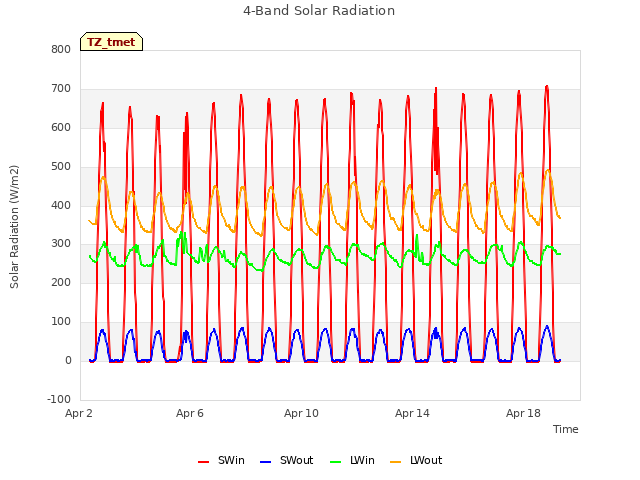Viewport: 640px width, 480px height.
Task: Click green LWin legend color marker
Action: coord(335,462)
